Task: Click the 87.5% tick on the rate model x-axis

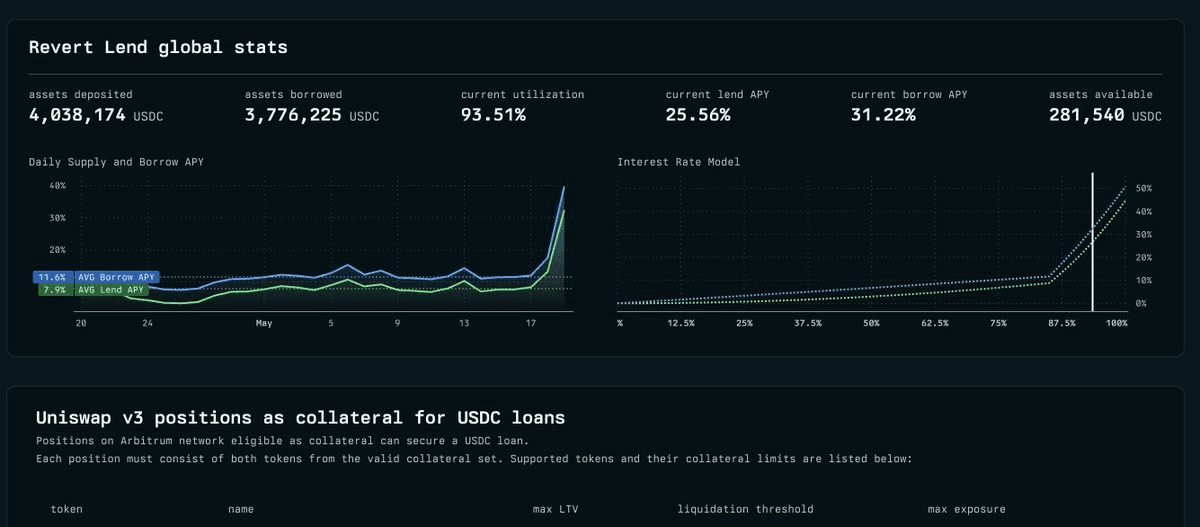Action: pos(1062,323)
